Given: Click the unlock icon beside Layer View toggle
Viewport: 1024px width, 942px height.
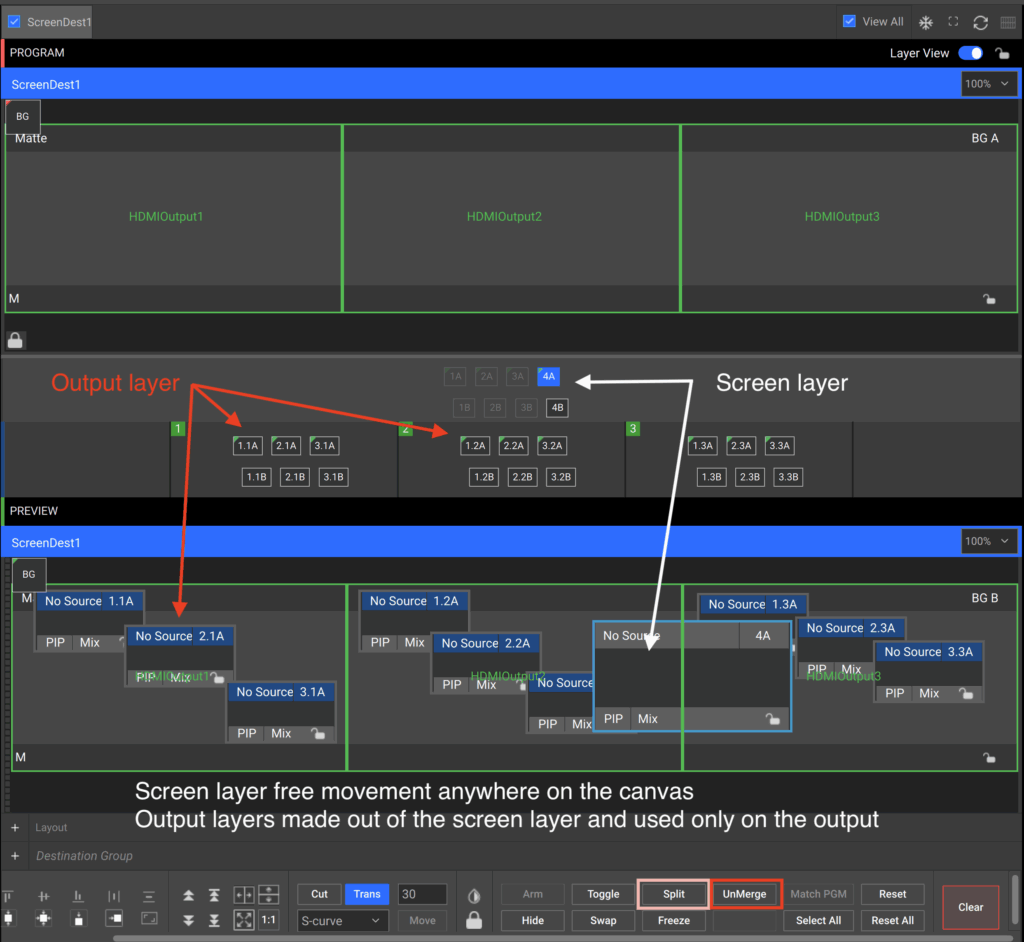Looking at the screenshot, I should pos(1002,54).
